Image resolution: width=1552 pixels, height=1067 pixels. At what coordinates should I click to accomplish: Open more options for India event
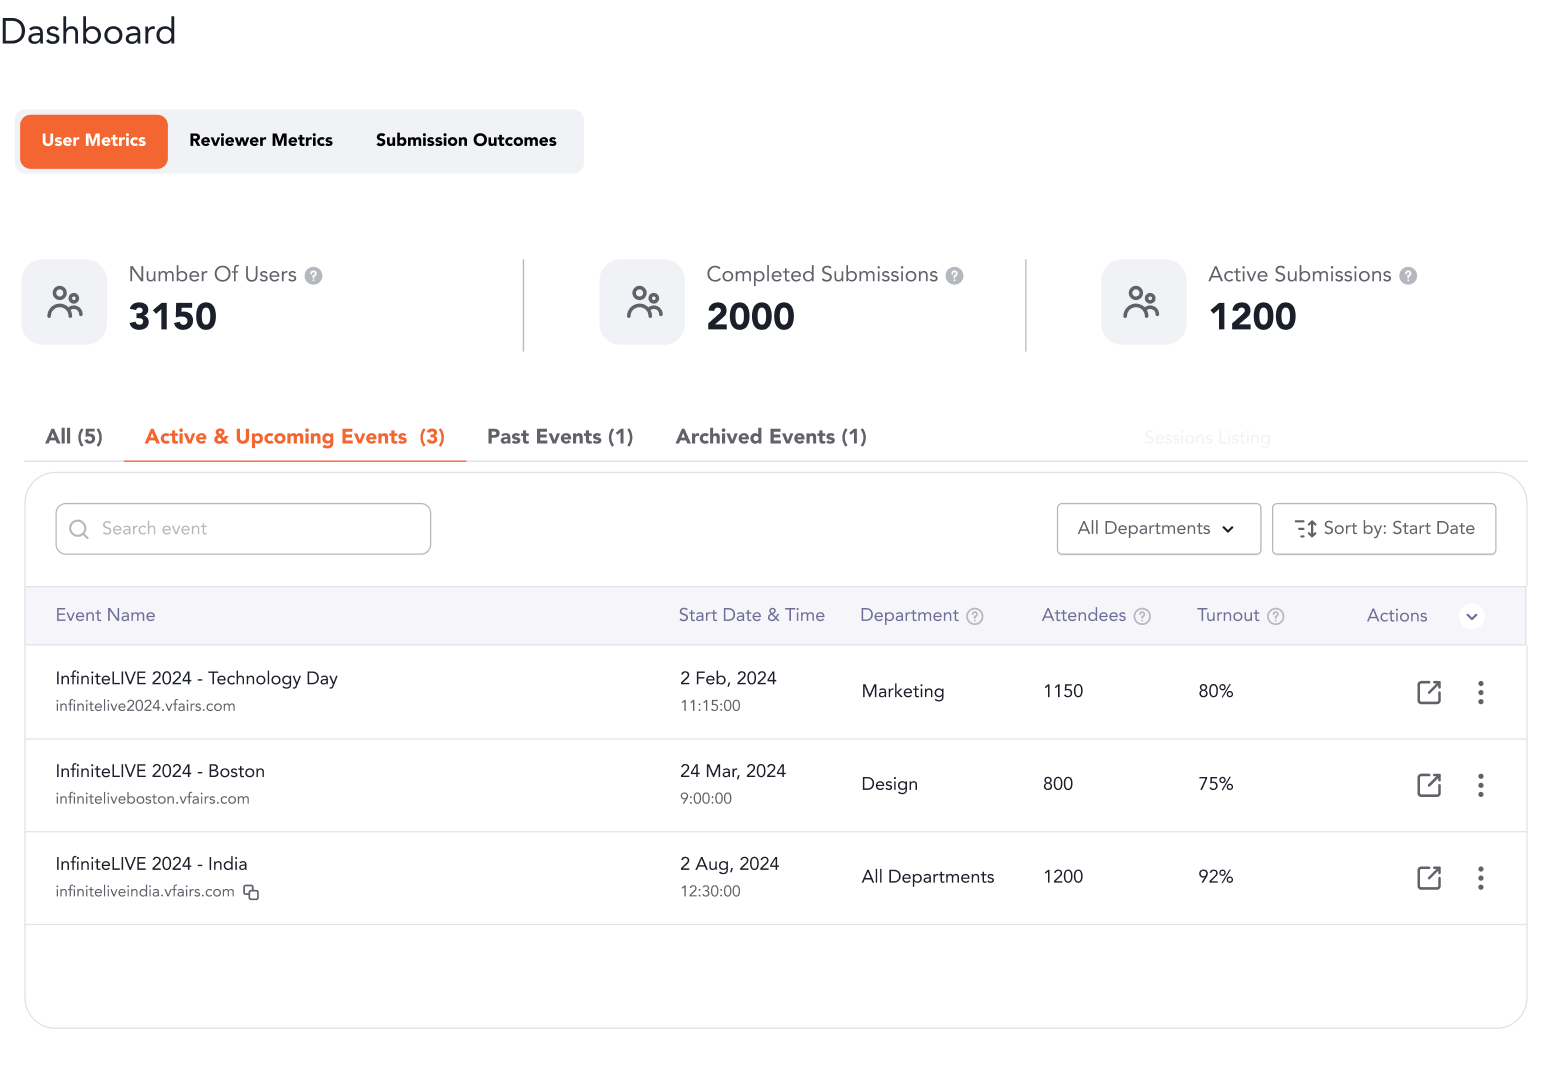pos(1480,878)
